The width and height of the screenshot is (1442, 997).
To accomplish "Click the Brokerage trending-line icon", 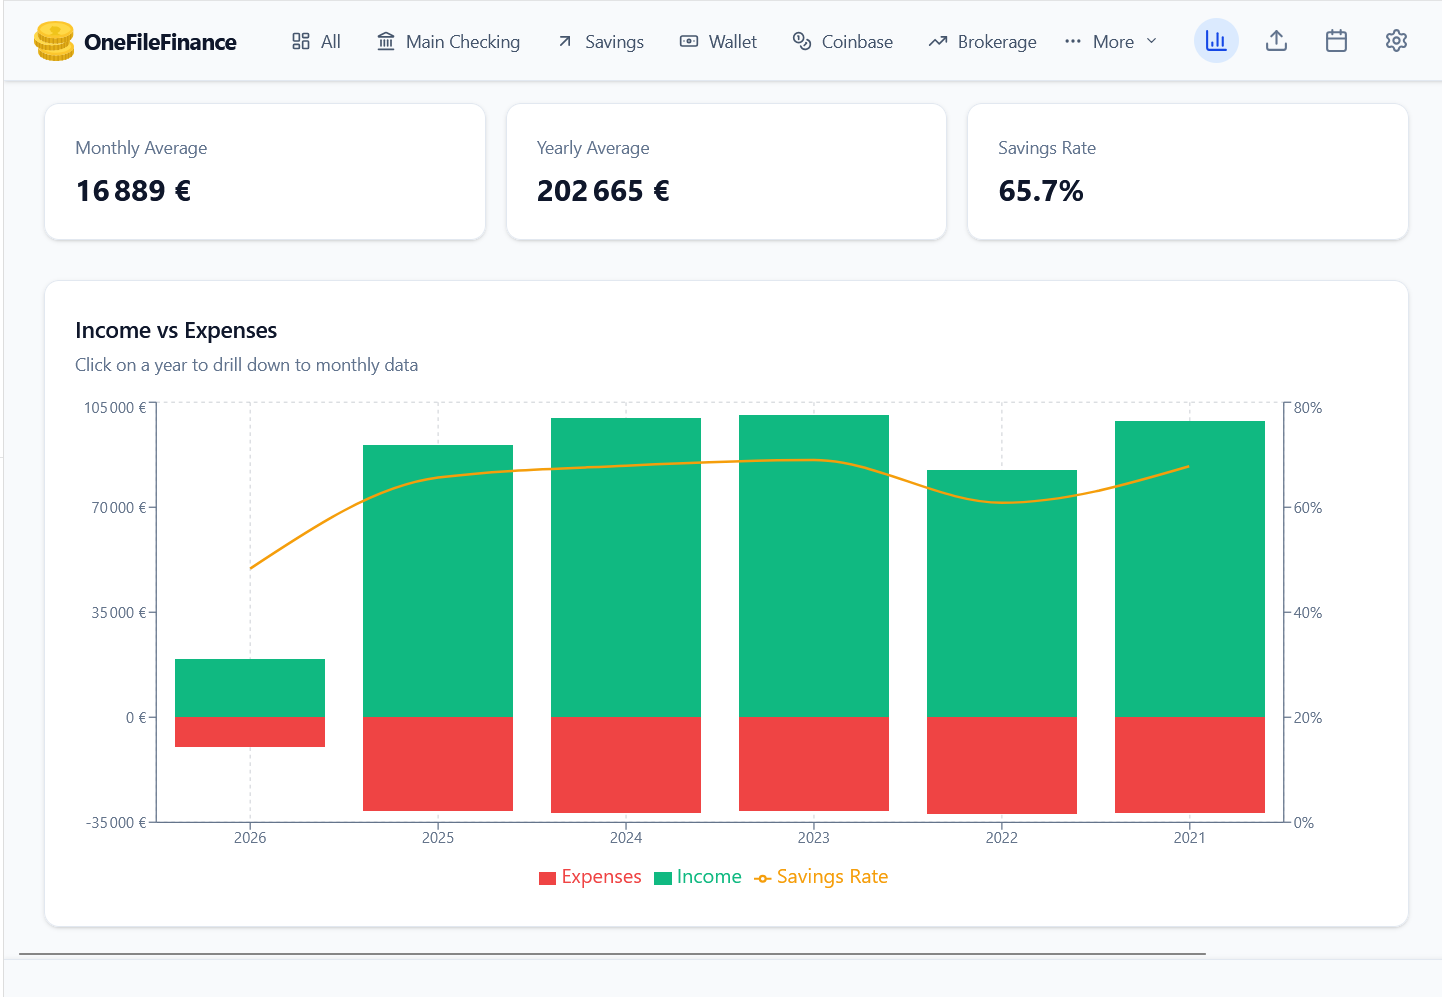I will pos(937,41).
